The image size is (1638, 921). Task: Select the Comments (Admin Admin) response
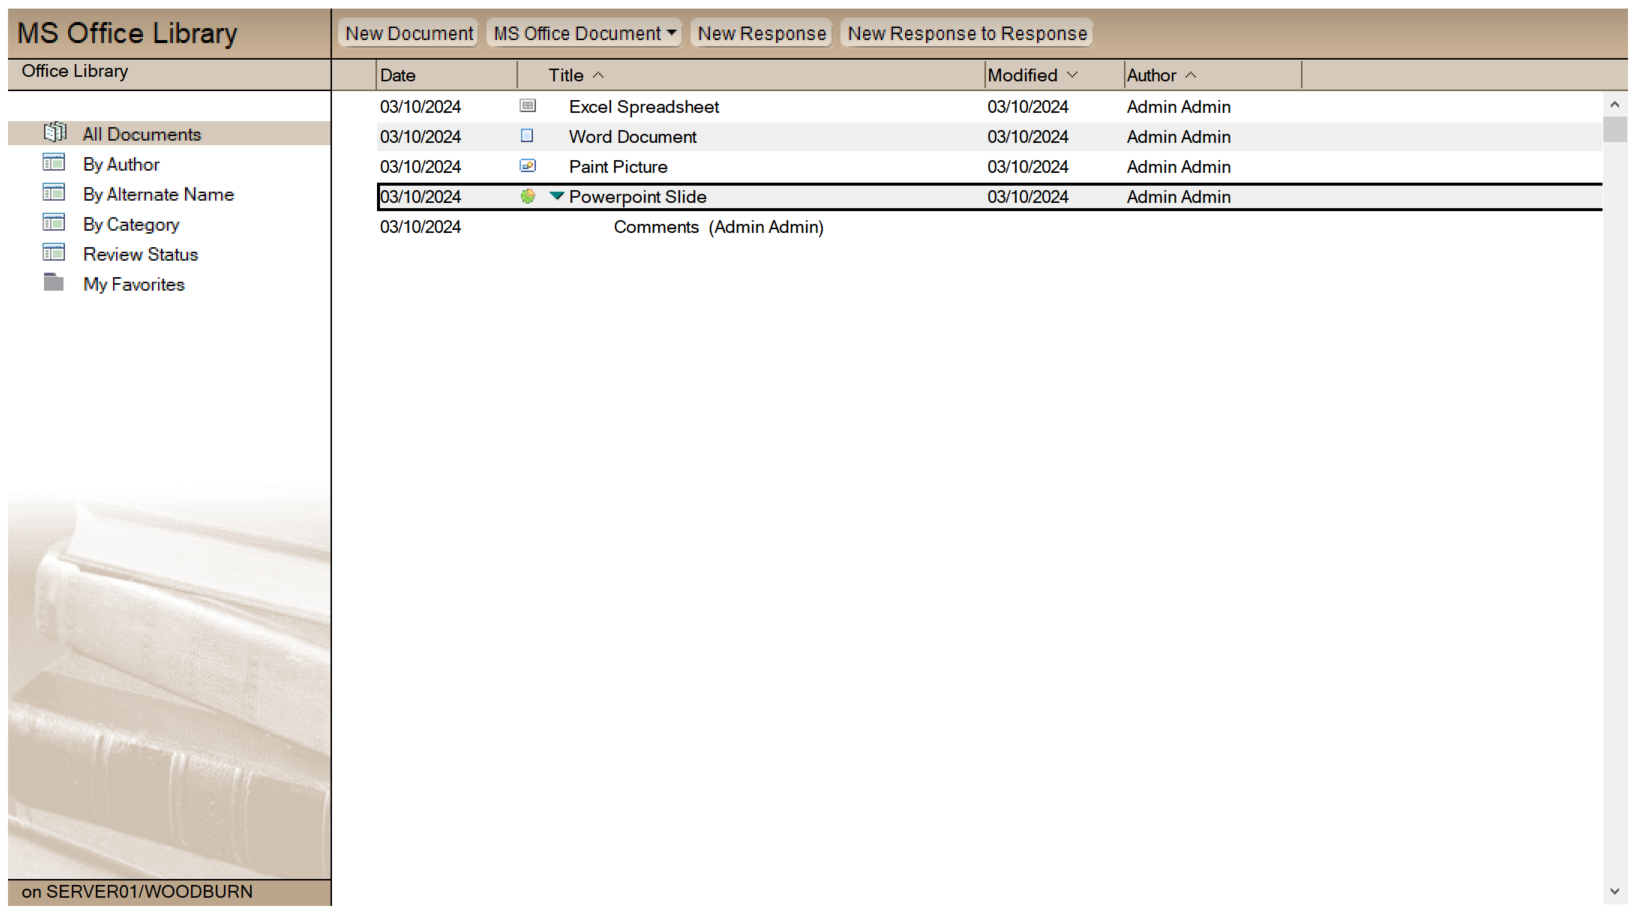[719, 227]
